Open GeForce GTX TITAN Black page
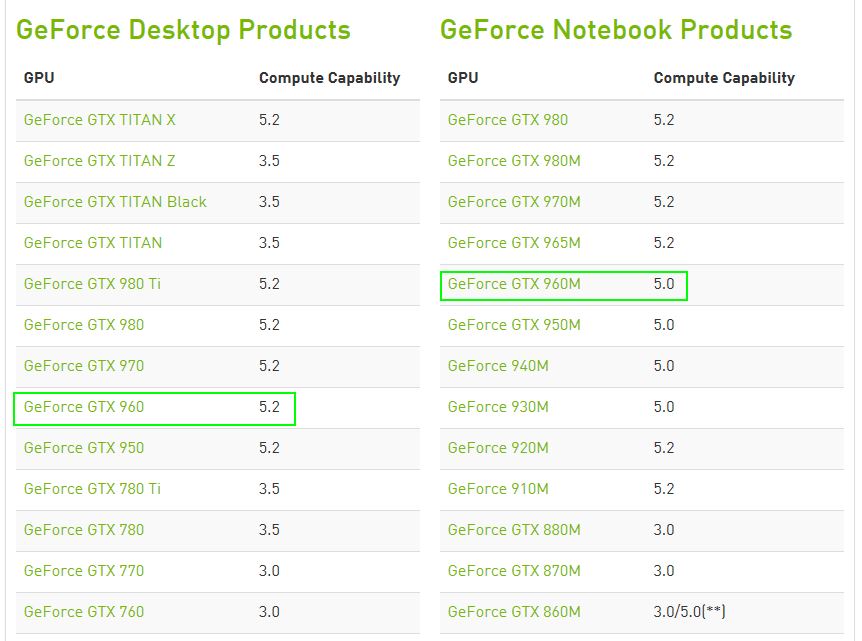Viewport: 862px width, 641px height. click(115, 202)
